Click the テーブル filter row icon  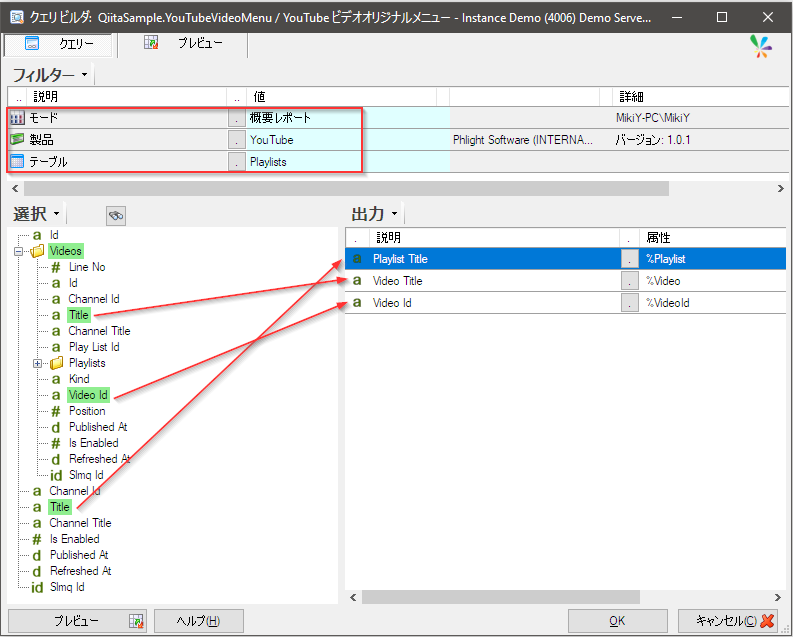tap(17, 161)
